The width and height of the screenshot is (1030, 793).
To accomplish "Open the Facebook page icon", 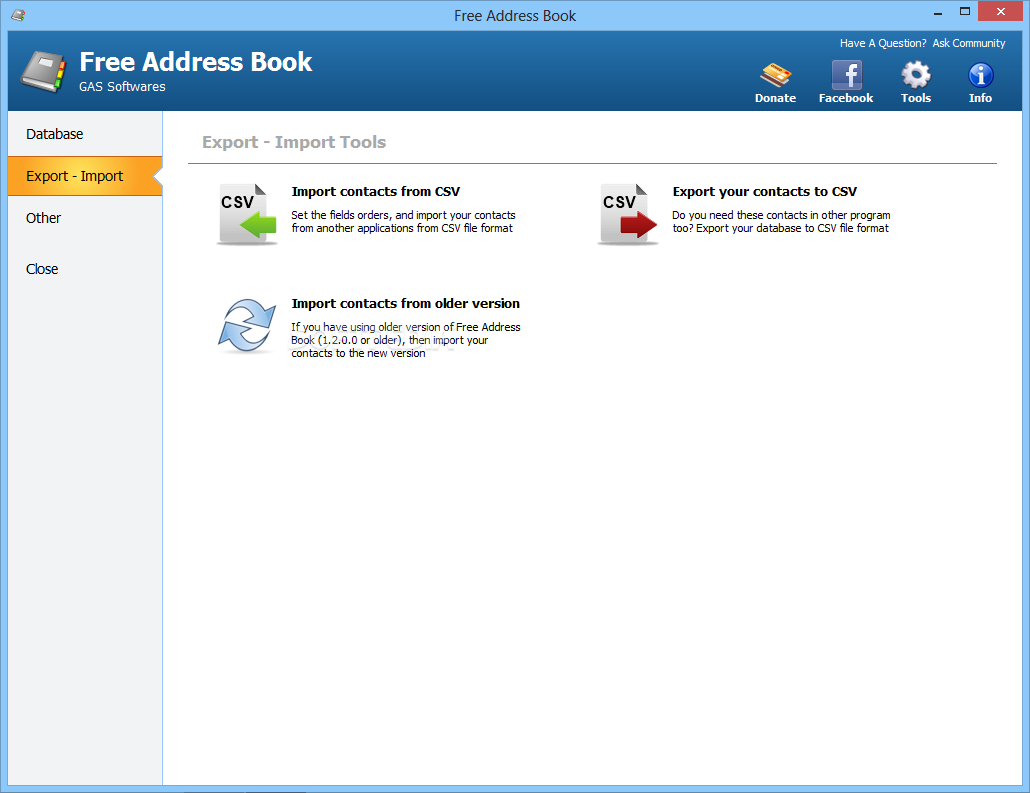I will point(846,75).
